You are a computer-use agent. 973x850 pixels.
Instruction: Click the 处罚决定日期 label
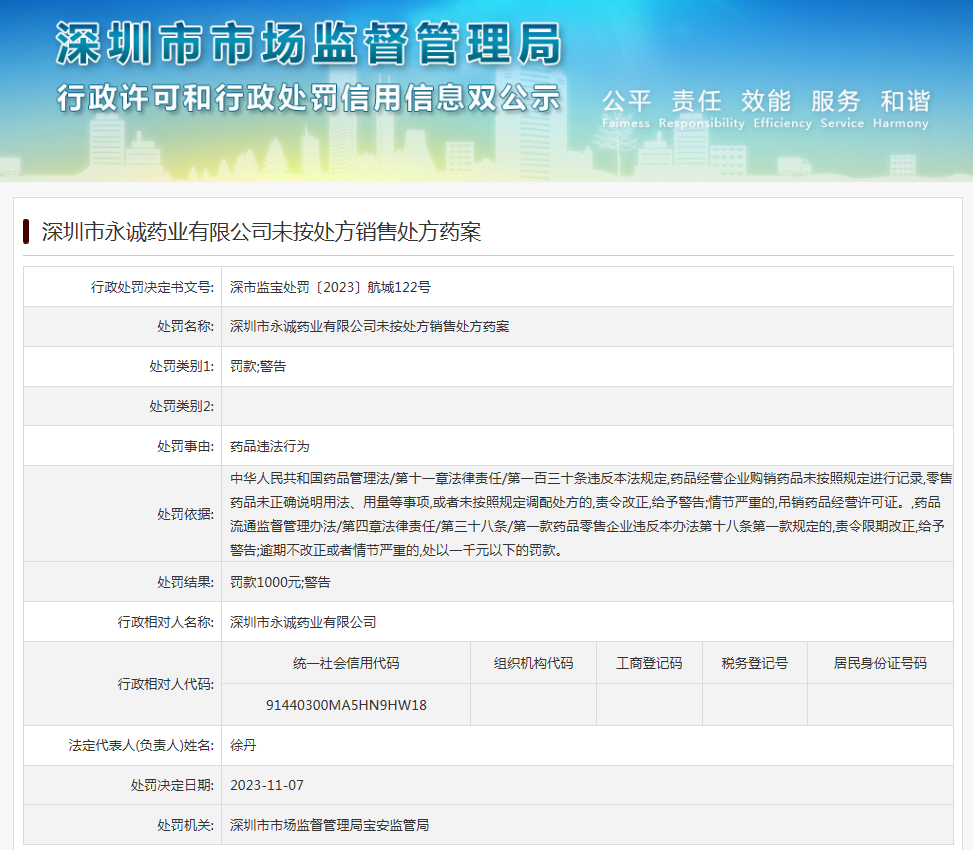click(x=172, y=785)
